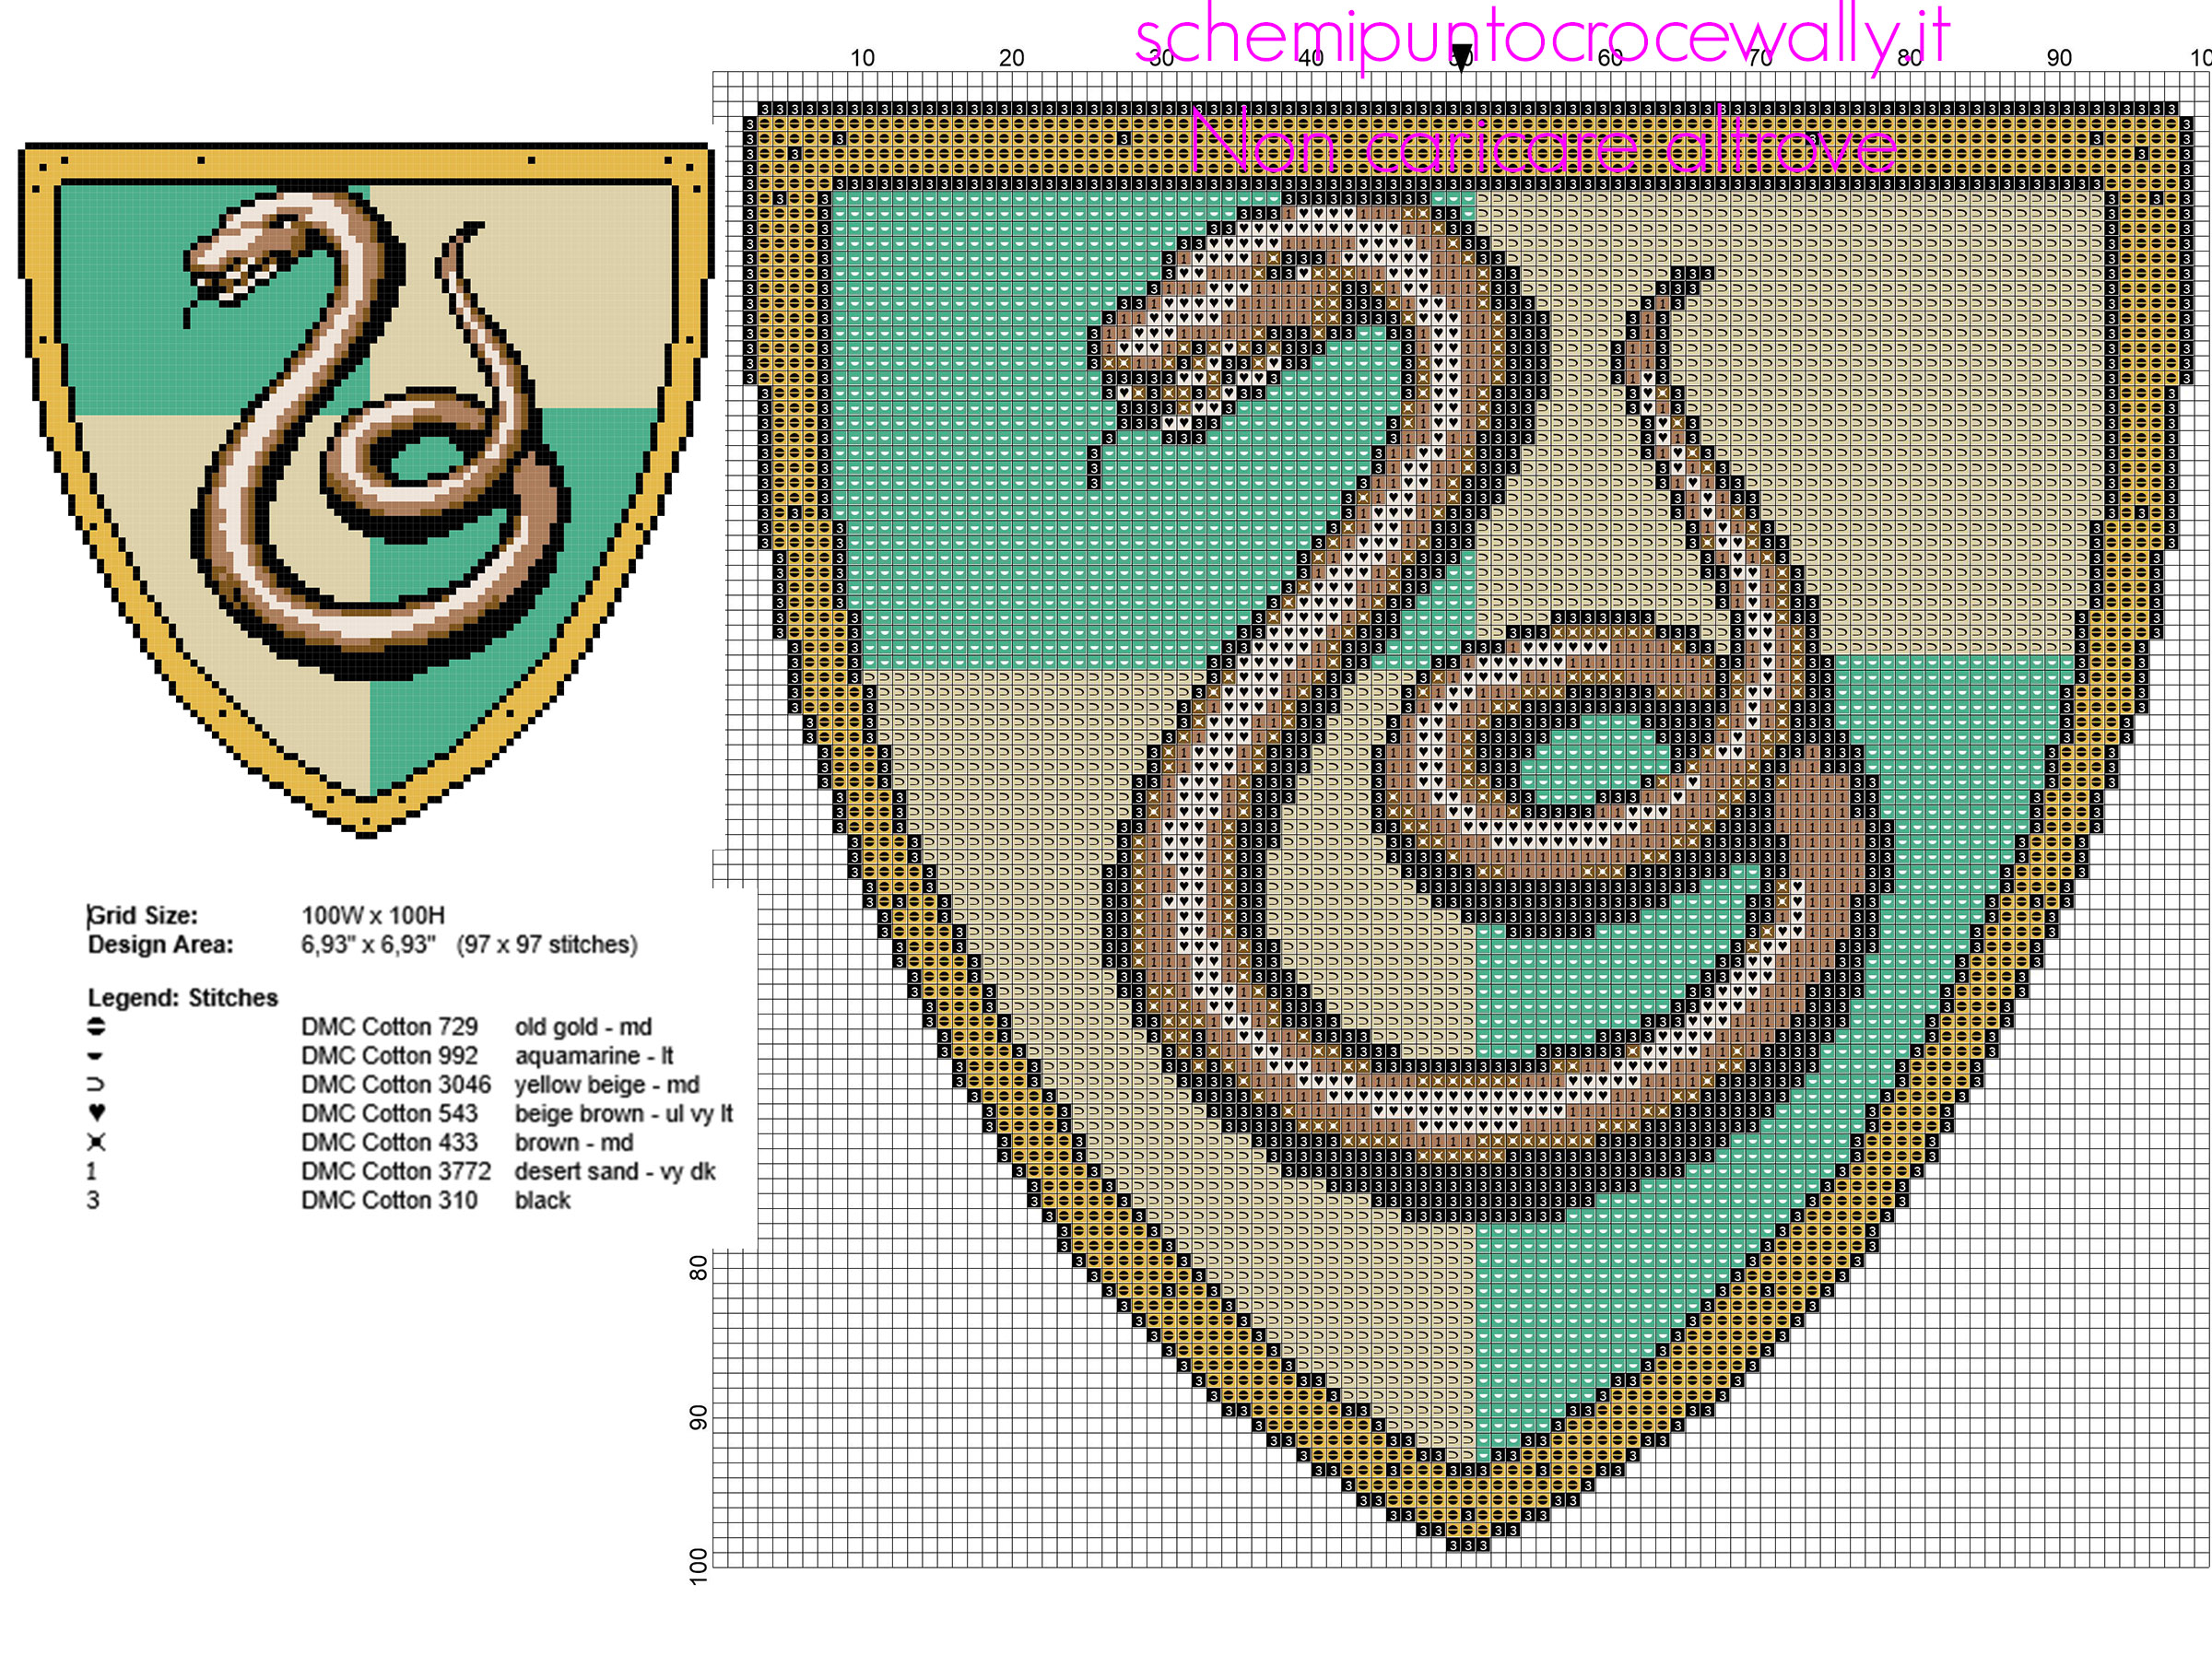Click the yellow beige legend symbol

(96, 1085)
